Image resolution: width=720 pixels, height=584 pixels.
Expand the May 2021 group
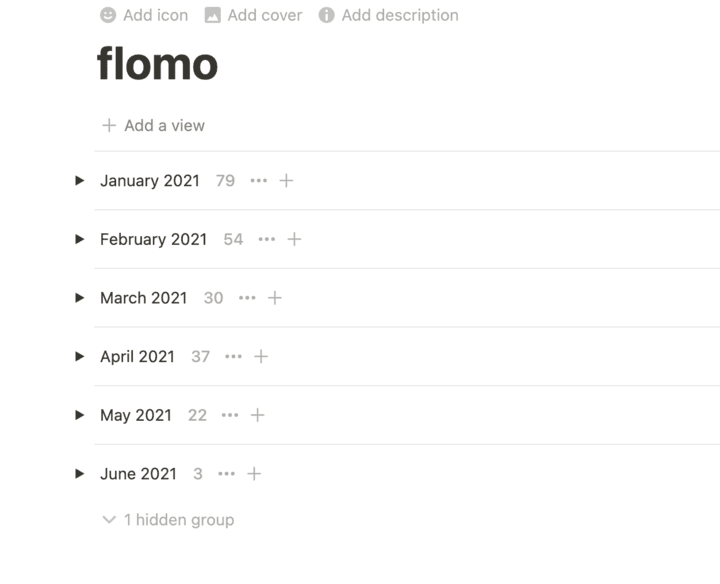[80, 415]
